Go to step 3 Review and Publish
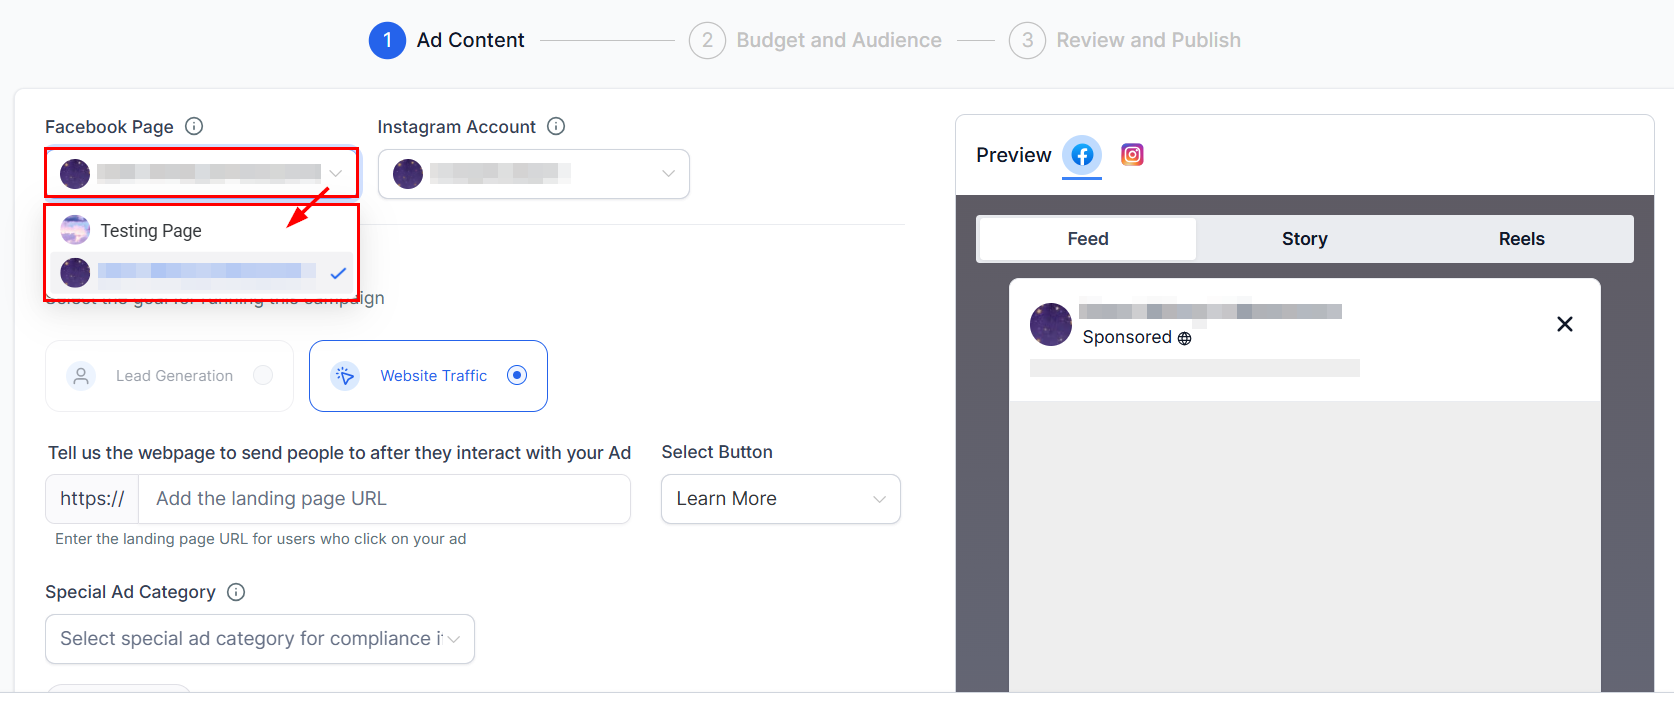Viewport: 1674px width, 702px height. point(1125,40)
